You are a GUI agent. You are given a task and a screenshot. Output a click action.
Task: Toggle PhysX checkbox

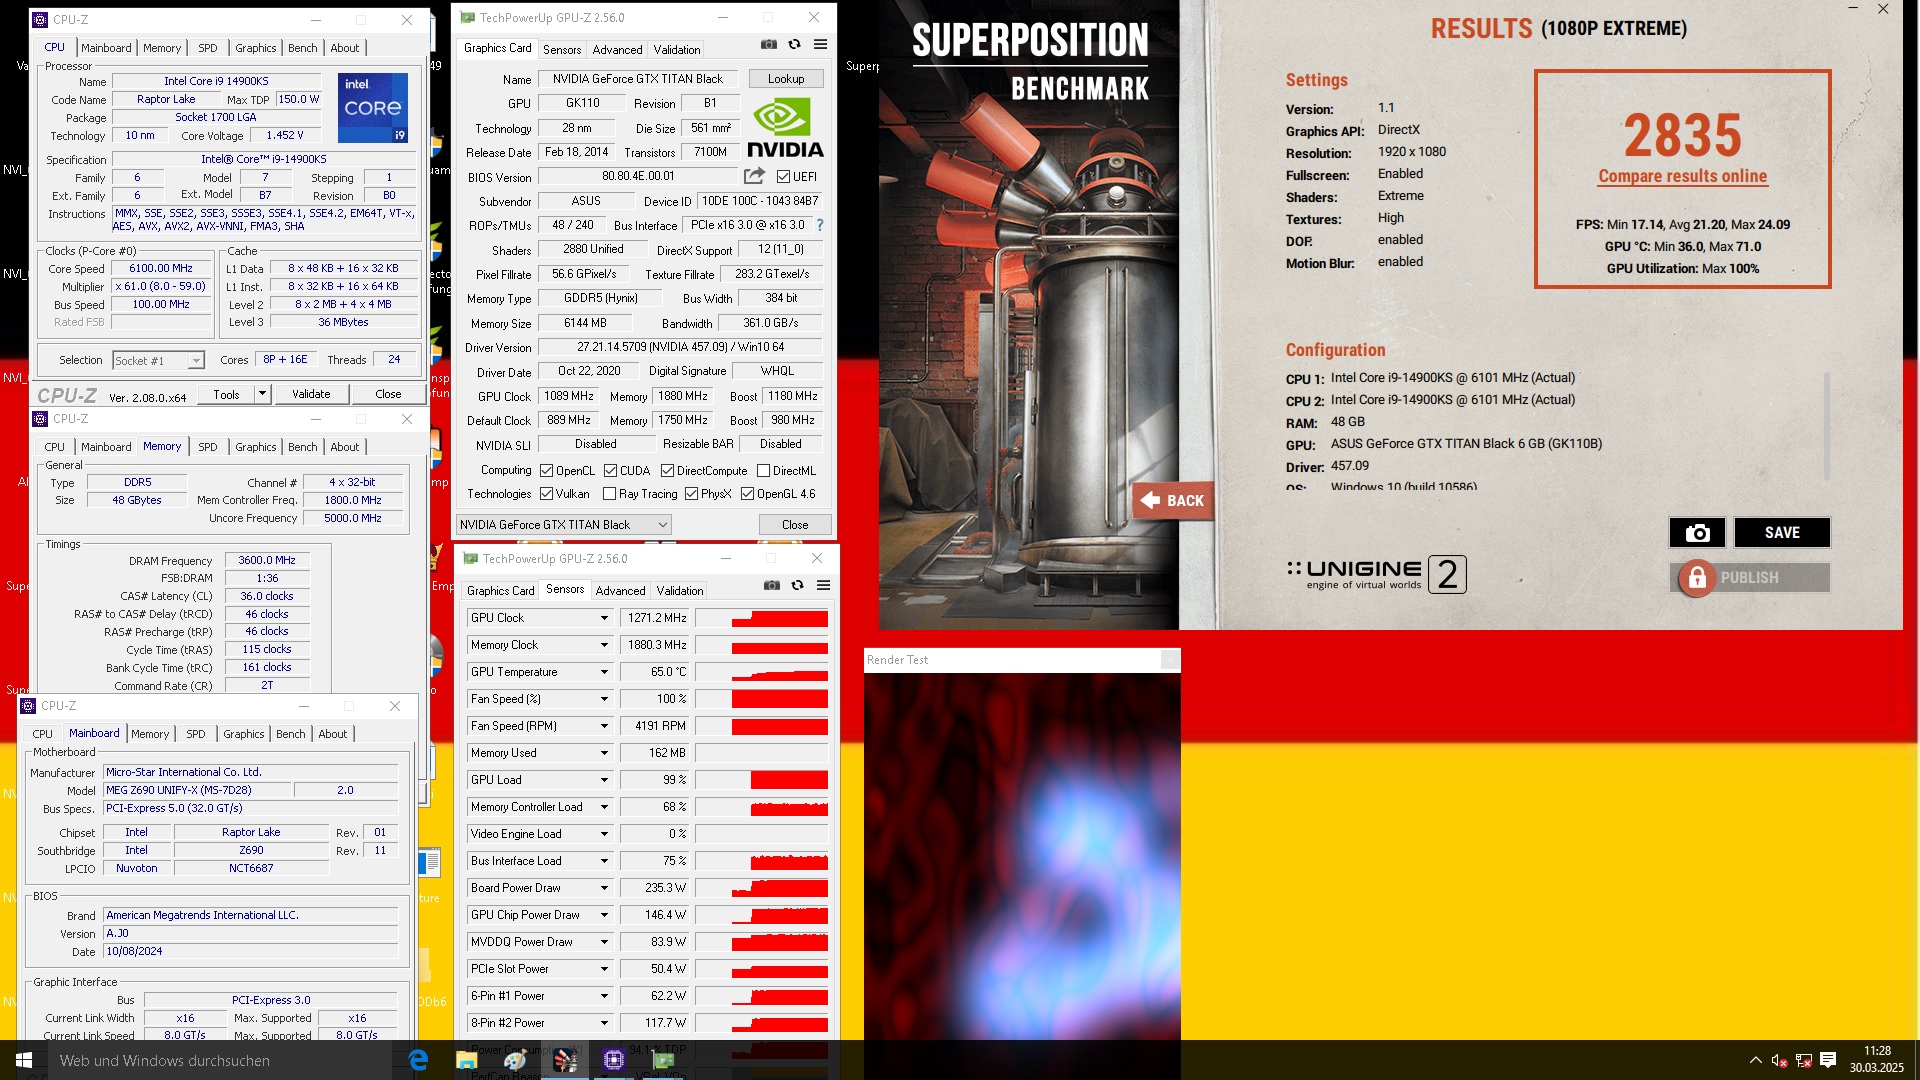(x=691, y=494)
